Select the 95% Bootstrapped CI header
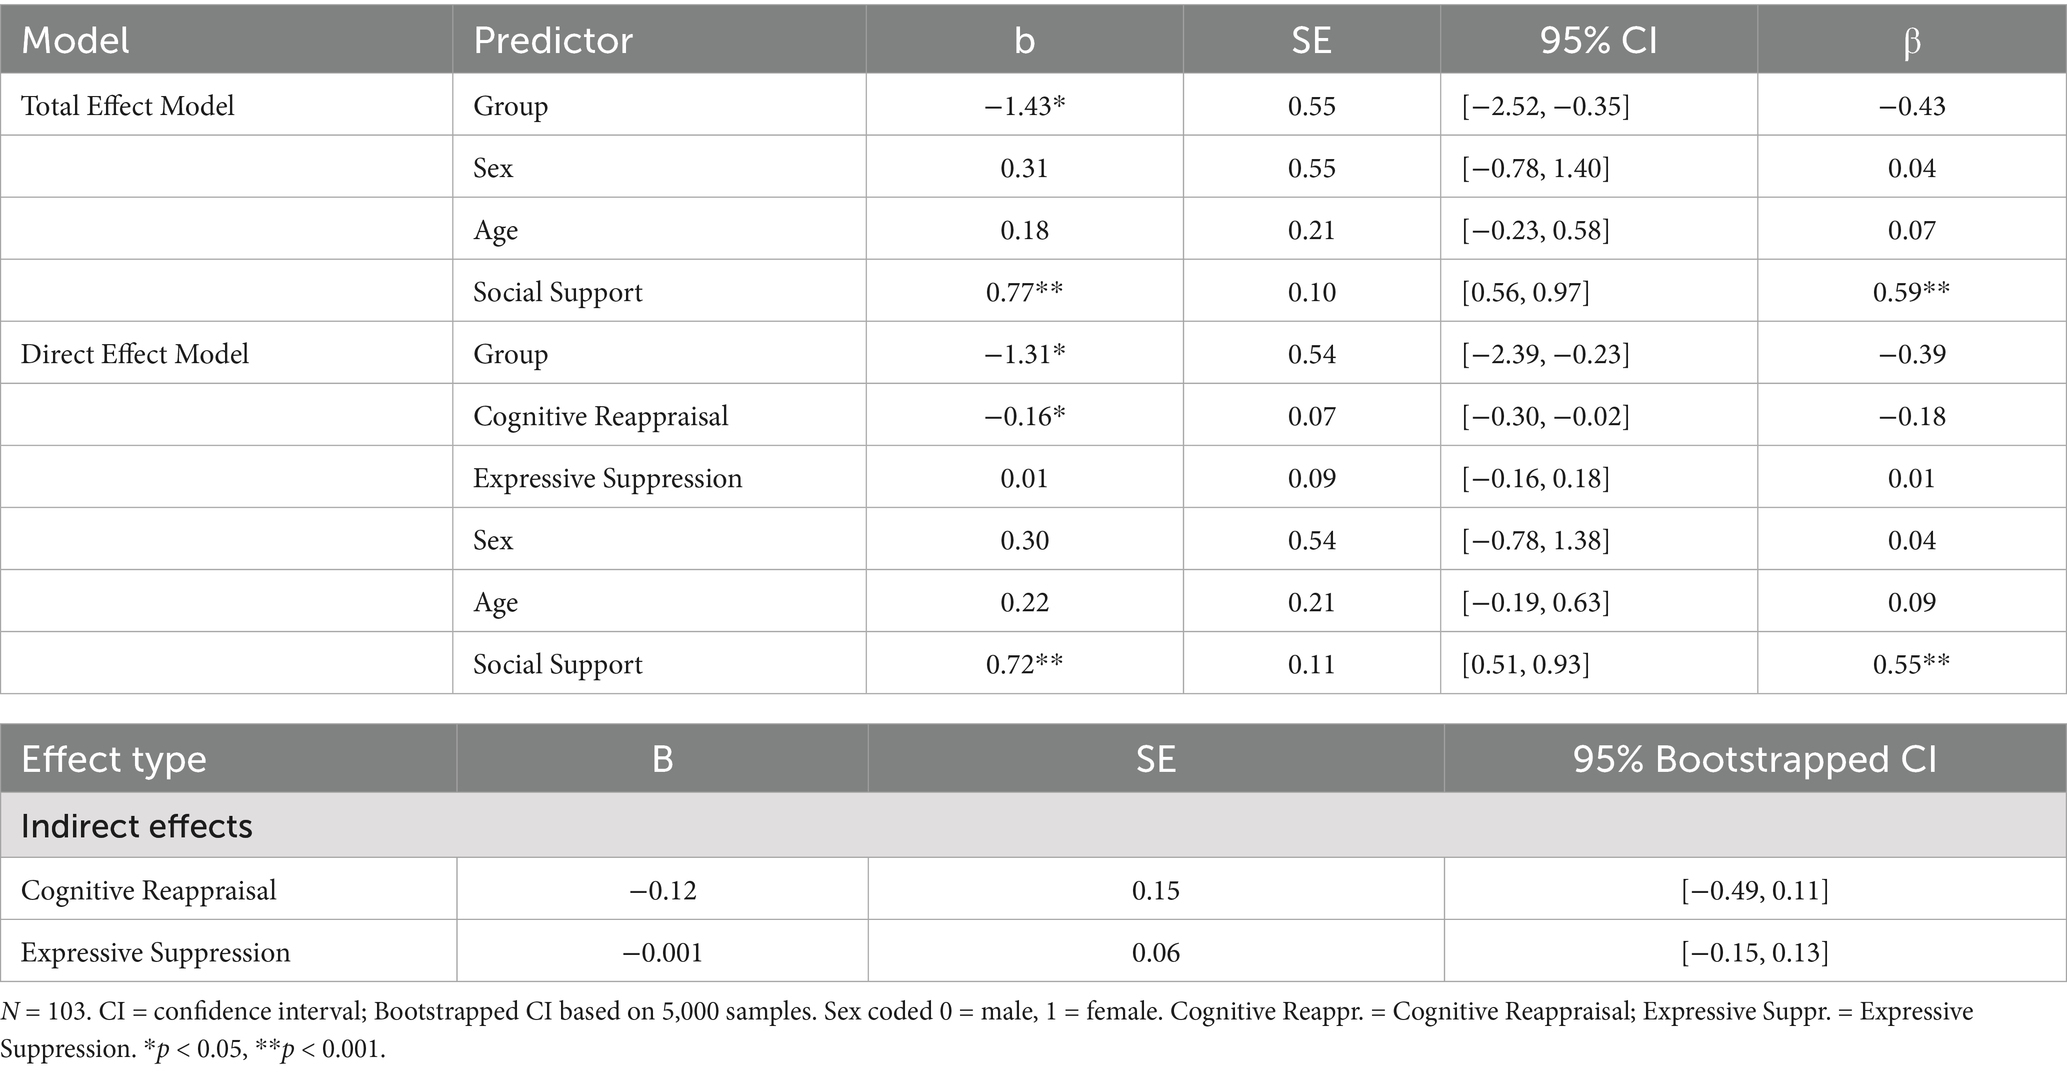 click(x=1755, y=759)
